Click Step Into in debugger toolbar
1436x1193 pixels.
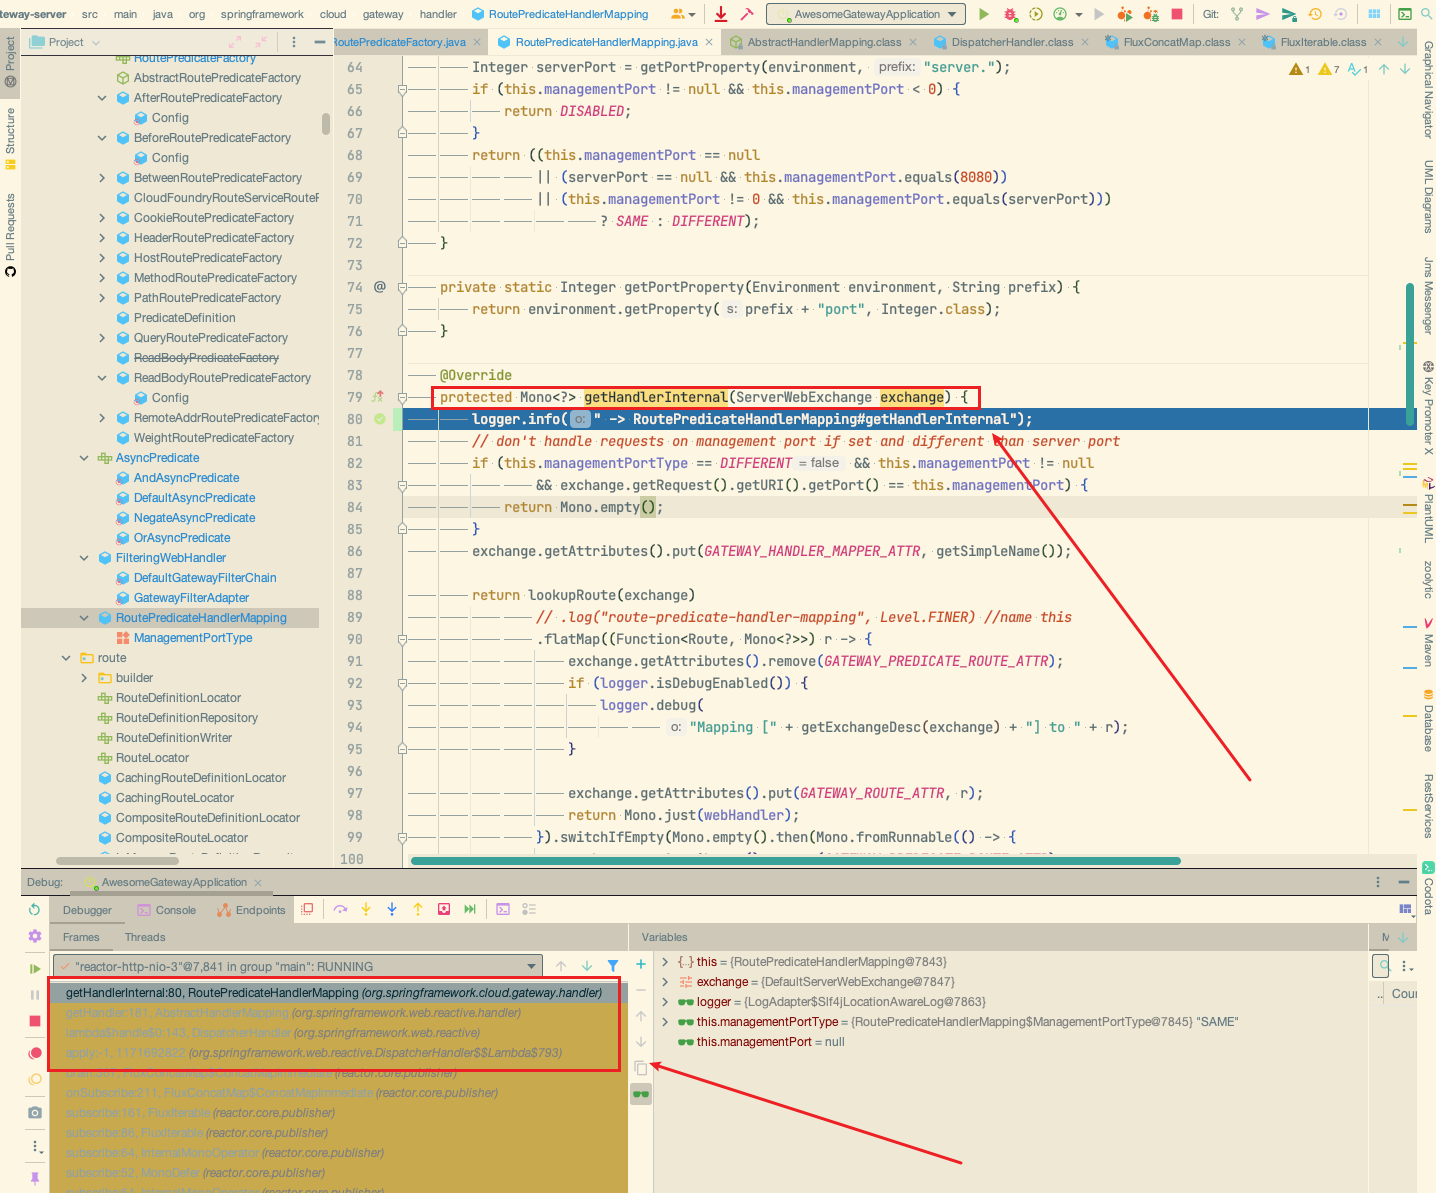click(x=366, y=909)
